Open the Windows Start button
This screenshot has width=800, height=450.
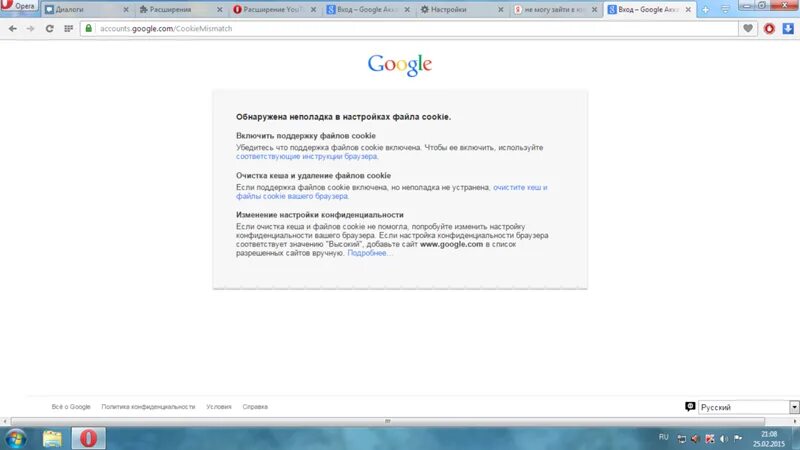[15, 439]
